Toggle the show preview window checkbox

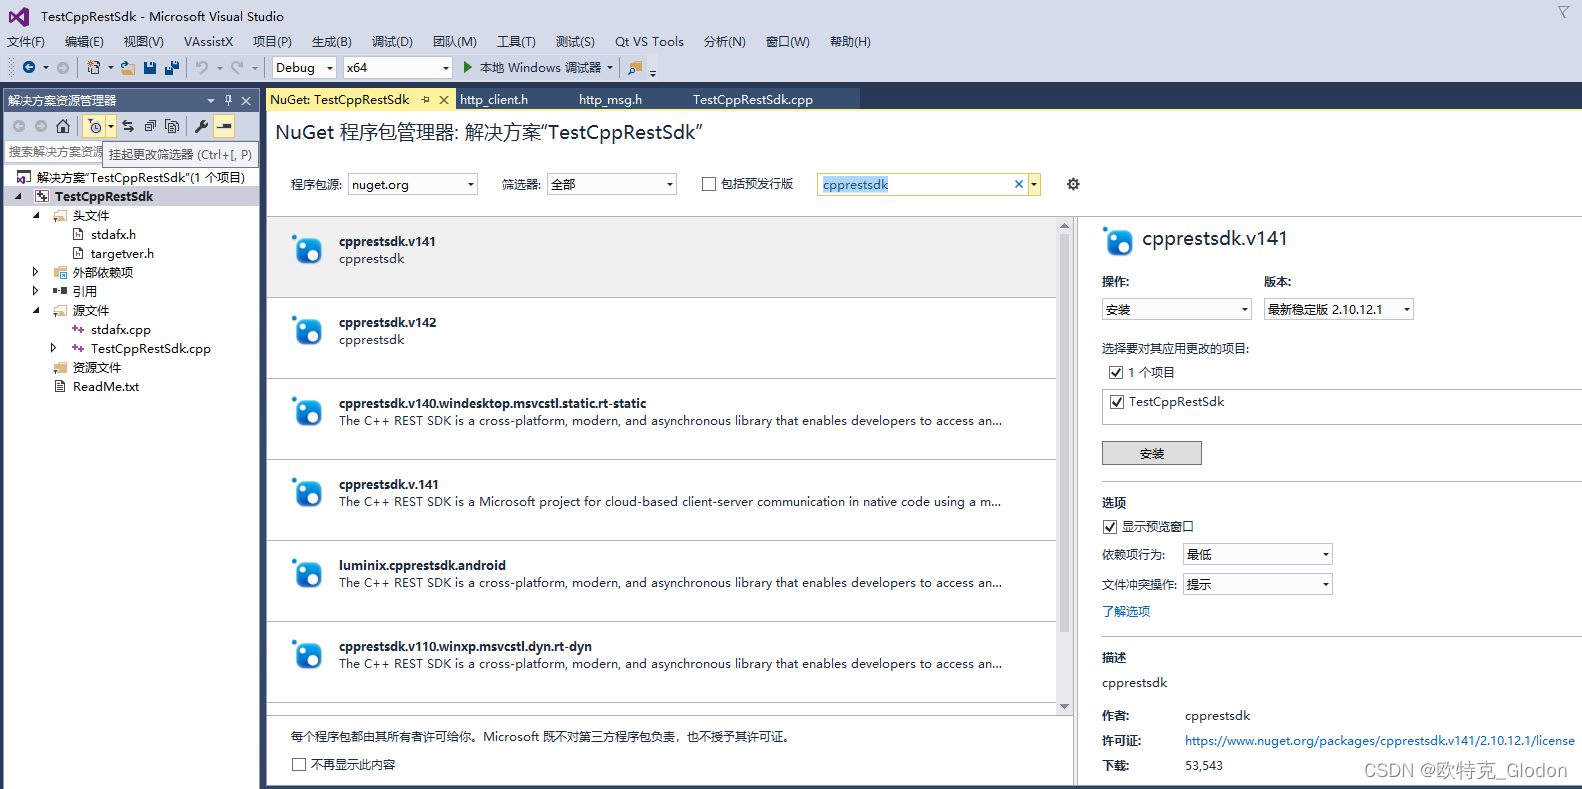tap(1110, 527)
